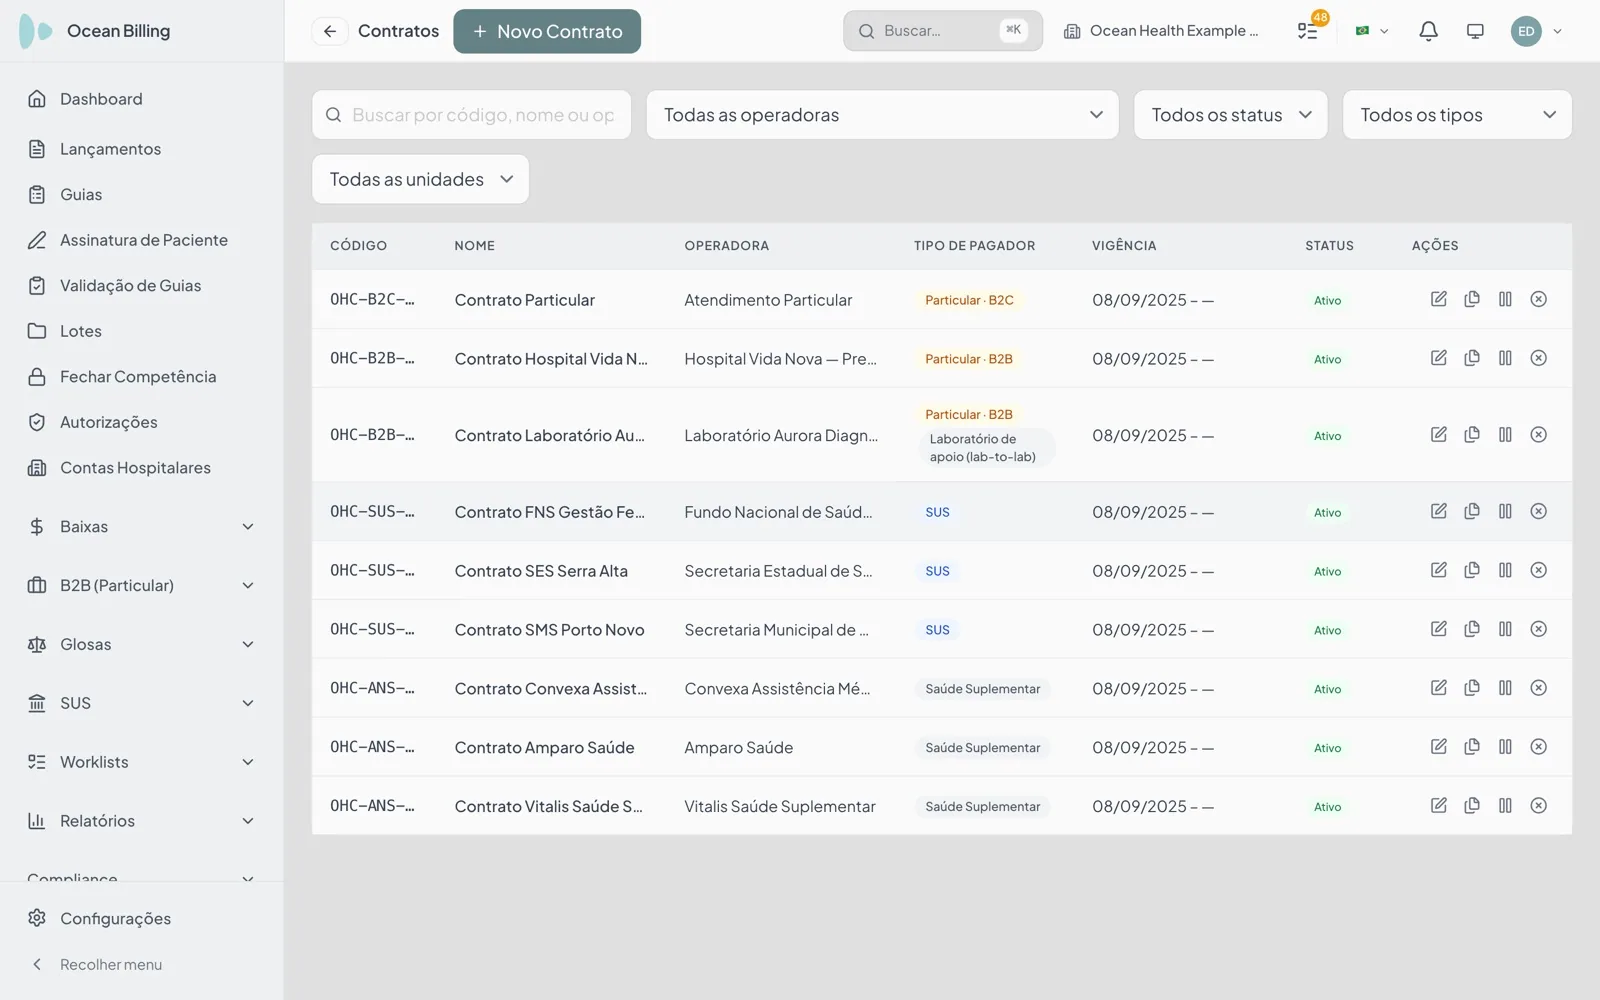Open Contas Hospitalares in sidebar
This screenshot has width=1600, height=1000.
(141, 468)
